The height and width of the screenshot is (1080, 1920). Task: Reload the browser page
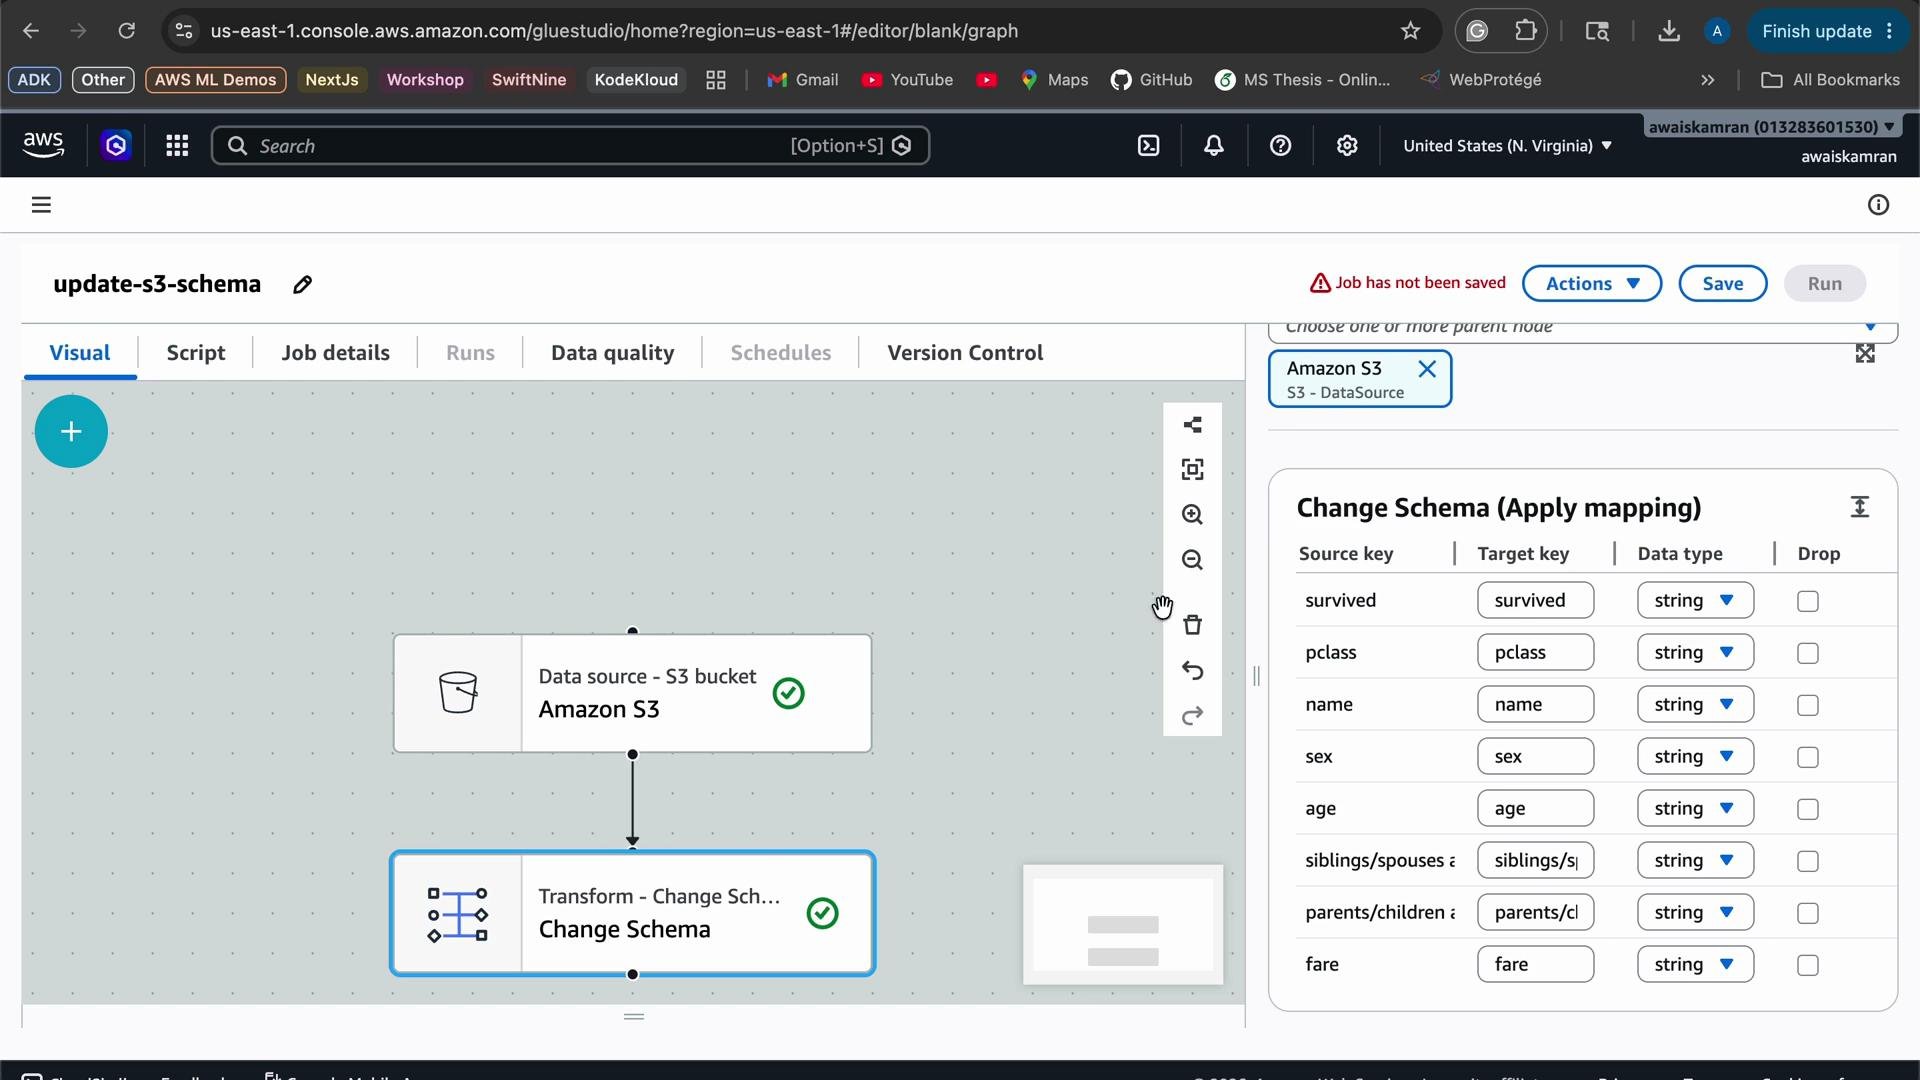(x=126, y=31)
